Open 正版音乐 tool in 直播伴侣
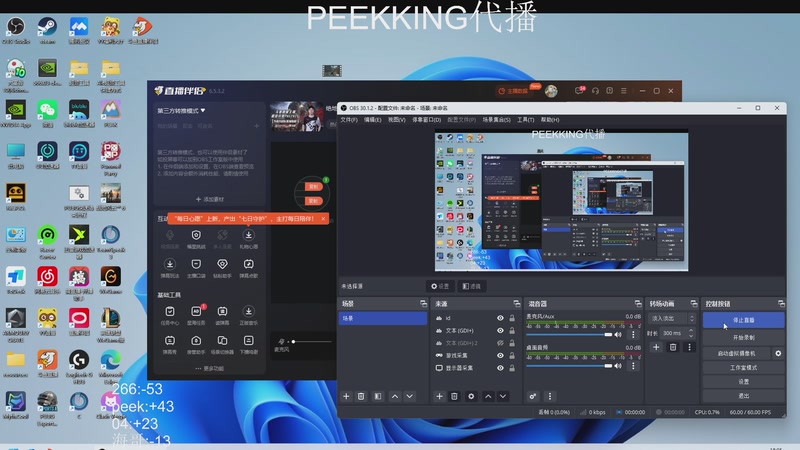This screenshot has height=450, width=800. click(248, 315)
